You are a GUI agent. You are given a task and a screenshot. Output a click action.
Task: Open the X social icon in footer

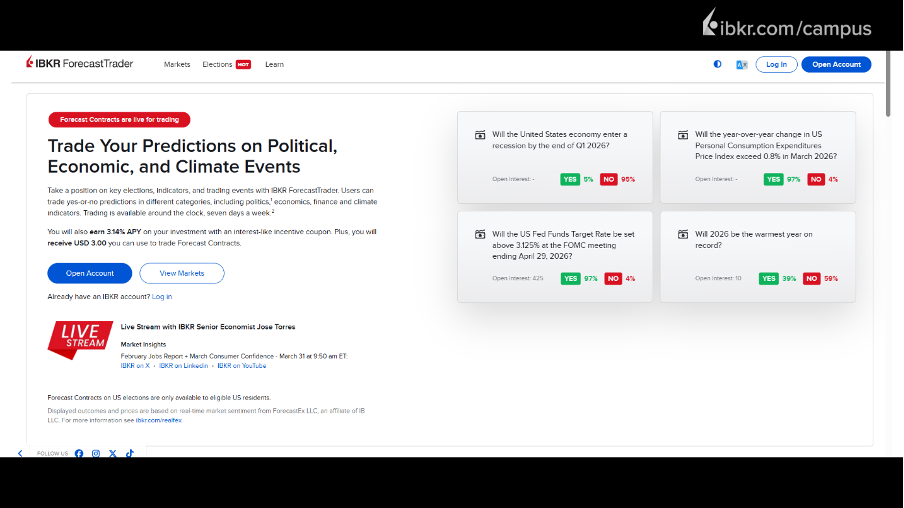click(x=113, y=453)
